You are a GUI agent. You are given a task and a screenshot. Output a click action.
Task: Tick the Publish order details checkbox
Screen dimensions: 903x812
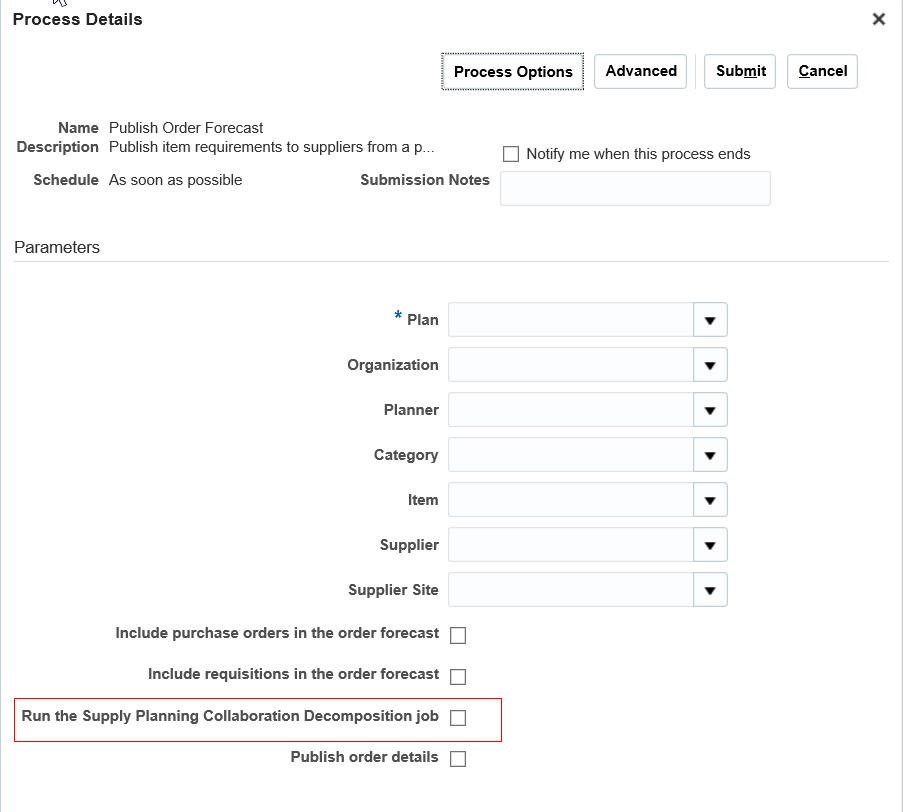(x=458, y=759)
